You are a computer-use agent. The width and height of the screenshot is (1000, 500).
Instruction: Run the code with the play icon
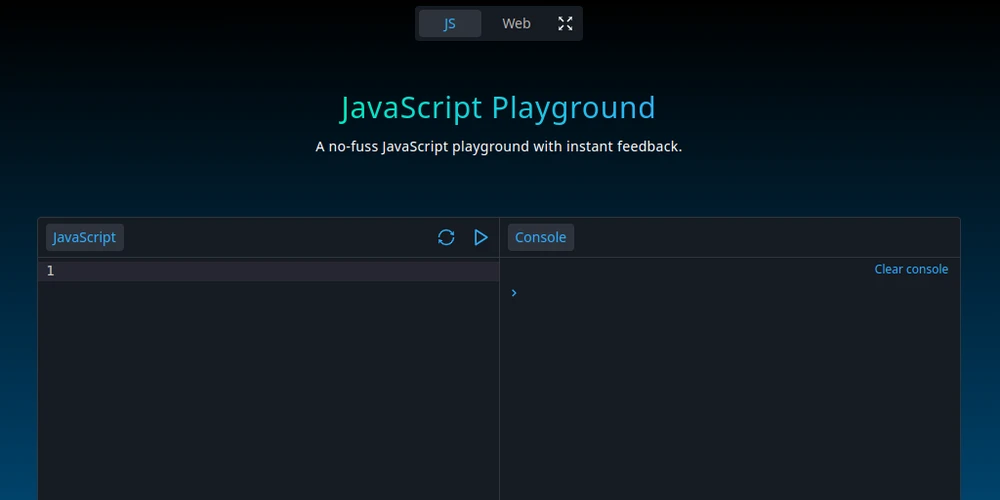coord(481,238)
